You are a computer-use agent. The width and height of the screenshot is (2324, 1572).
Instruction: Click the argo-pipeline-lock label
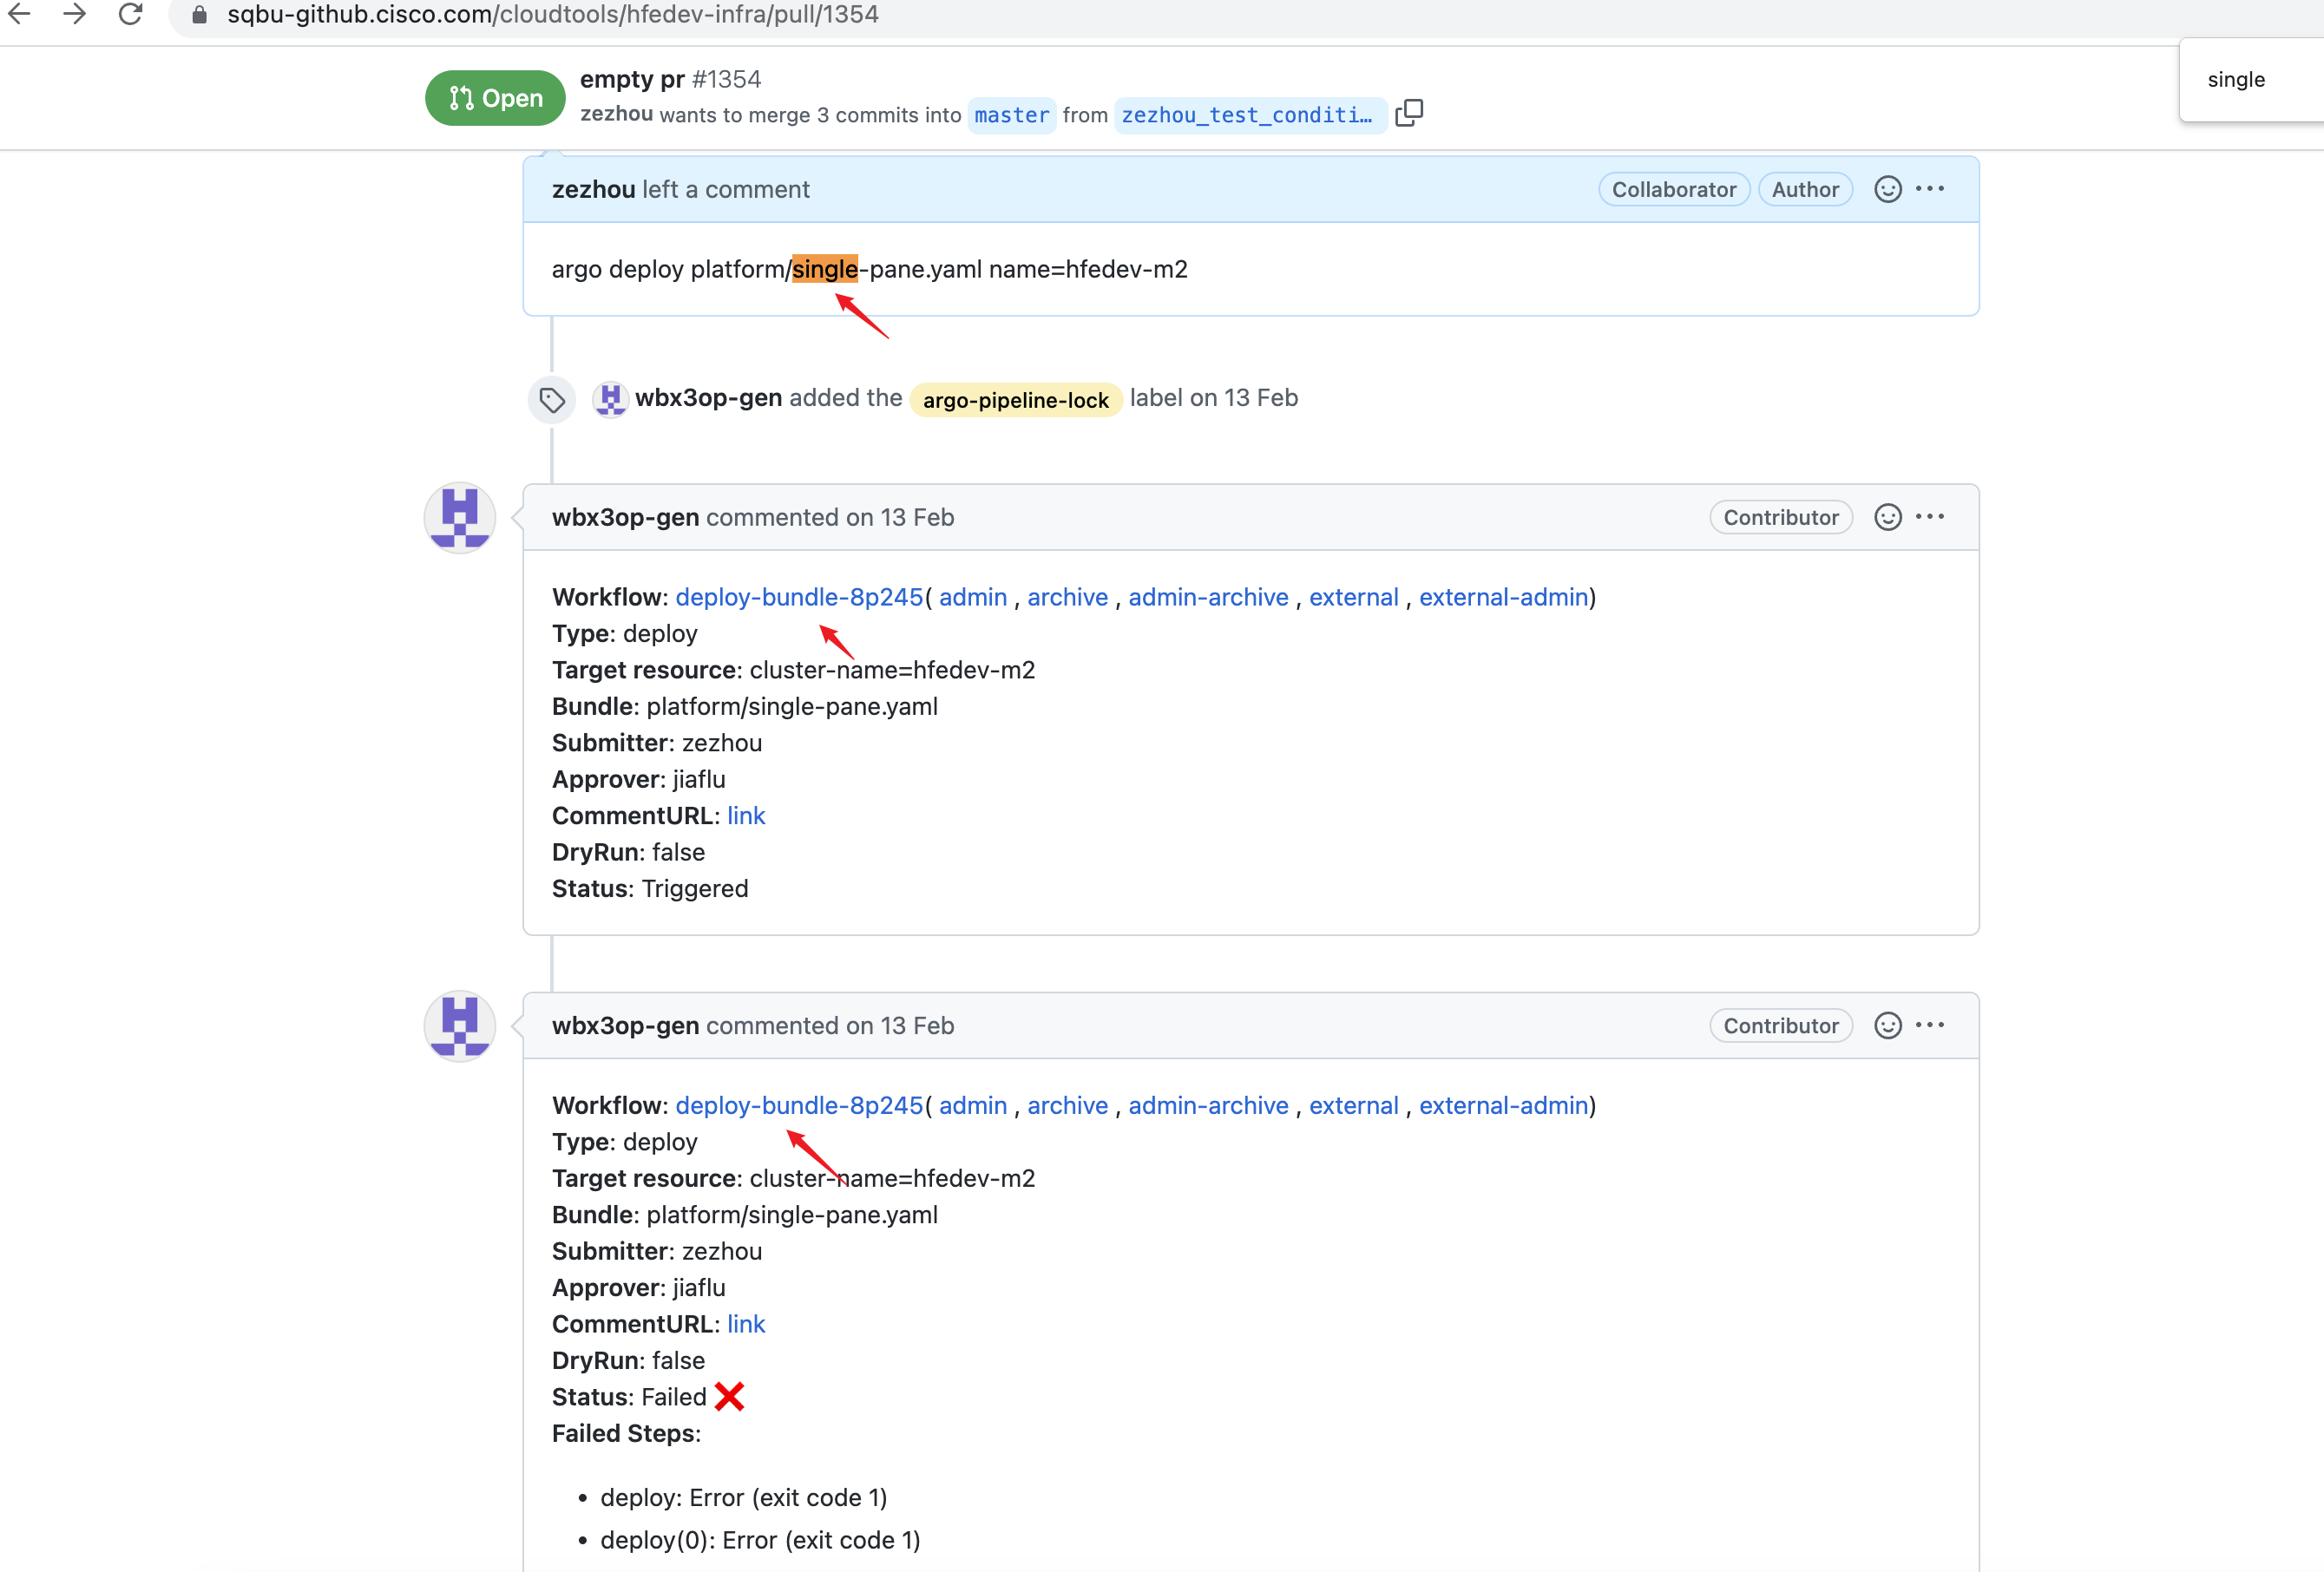coord(1015,400)
